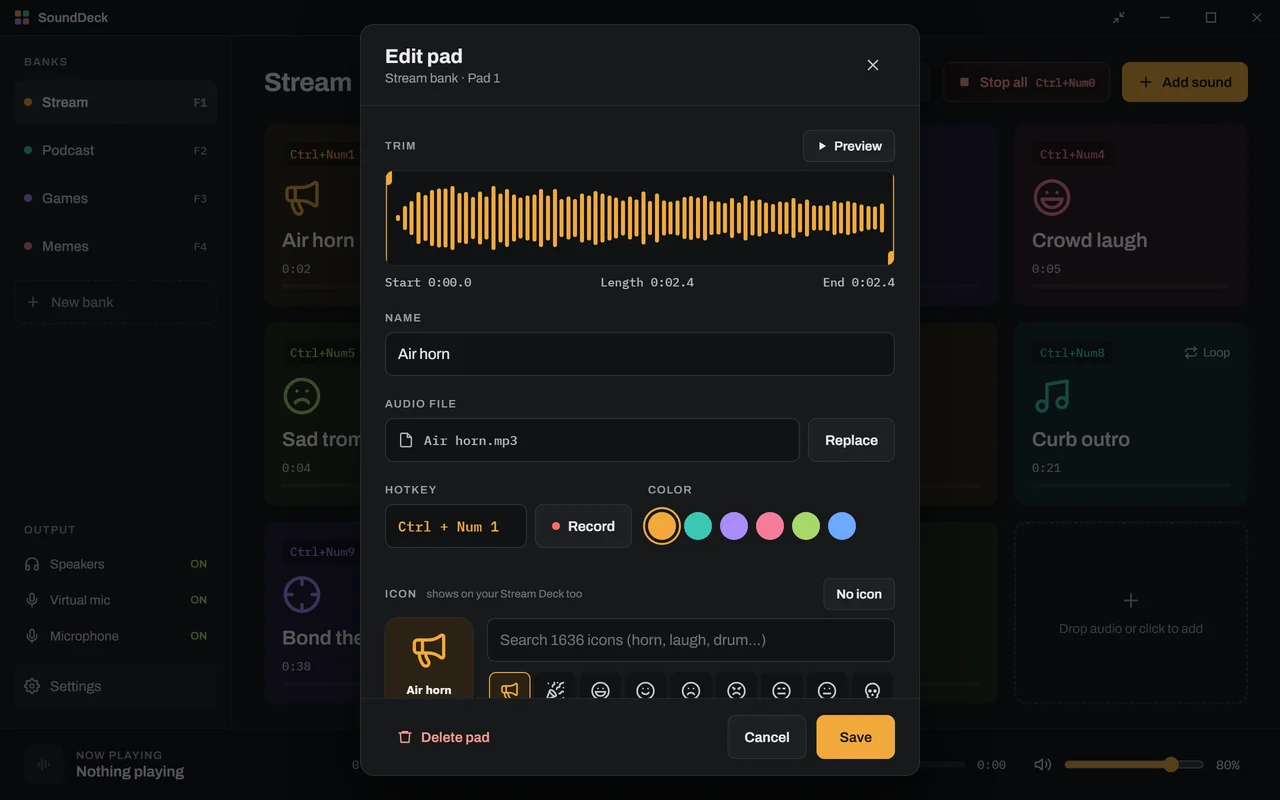Toggle Speakers output ON badge
This screenshot has height=800, width=1280.
pyautogui.click(x=199, y=564)
